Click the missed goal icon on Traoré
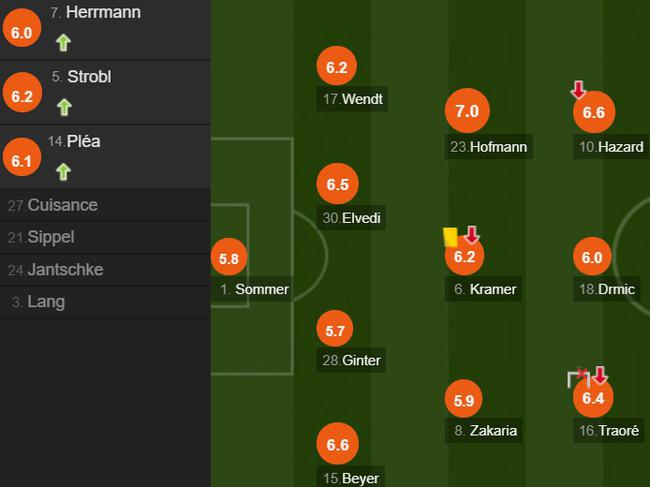This screenshot has width=650, height=487. pyautogui.click(x=577, y=377)
